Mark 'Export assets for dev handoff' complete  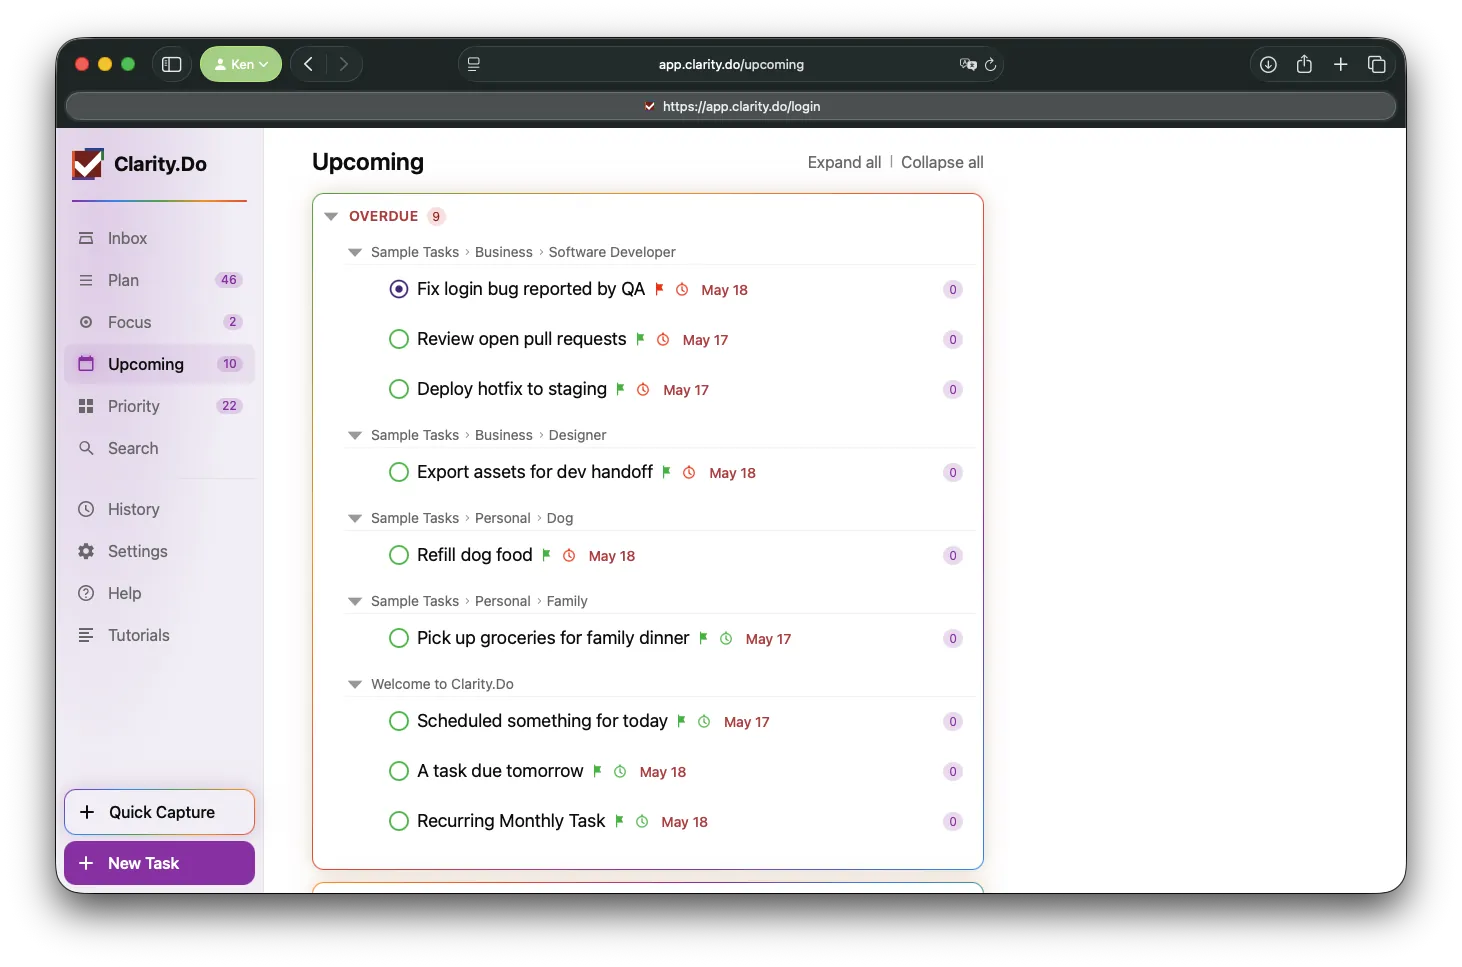pyautogui.click(x=399, y=472)
